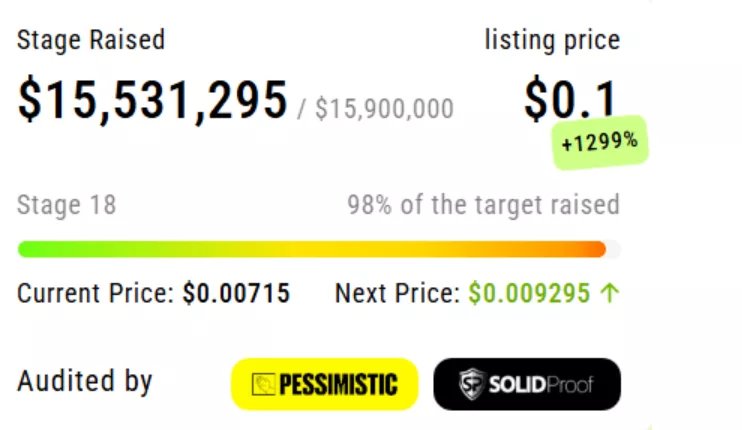Viewport: 742px width, 430px height.
Task: Click the SolidProof shield icon
Action: coord(470,385)
